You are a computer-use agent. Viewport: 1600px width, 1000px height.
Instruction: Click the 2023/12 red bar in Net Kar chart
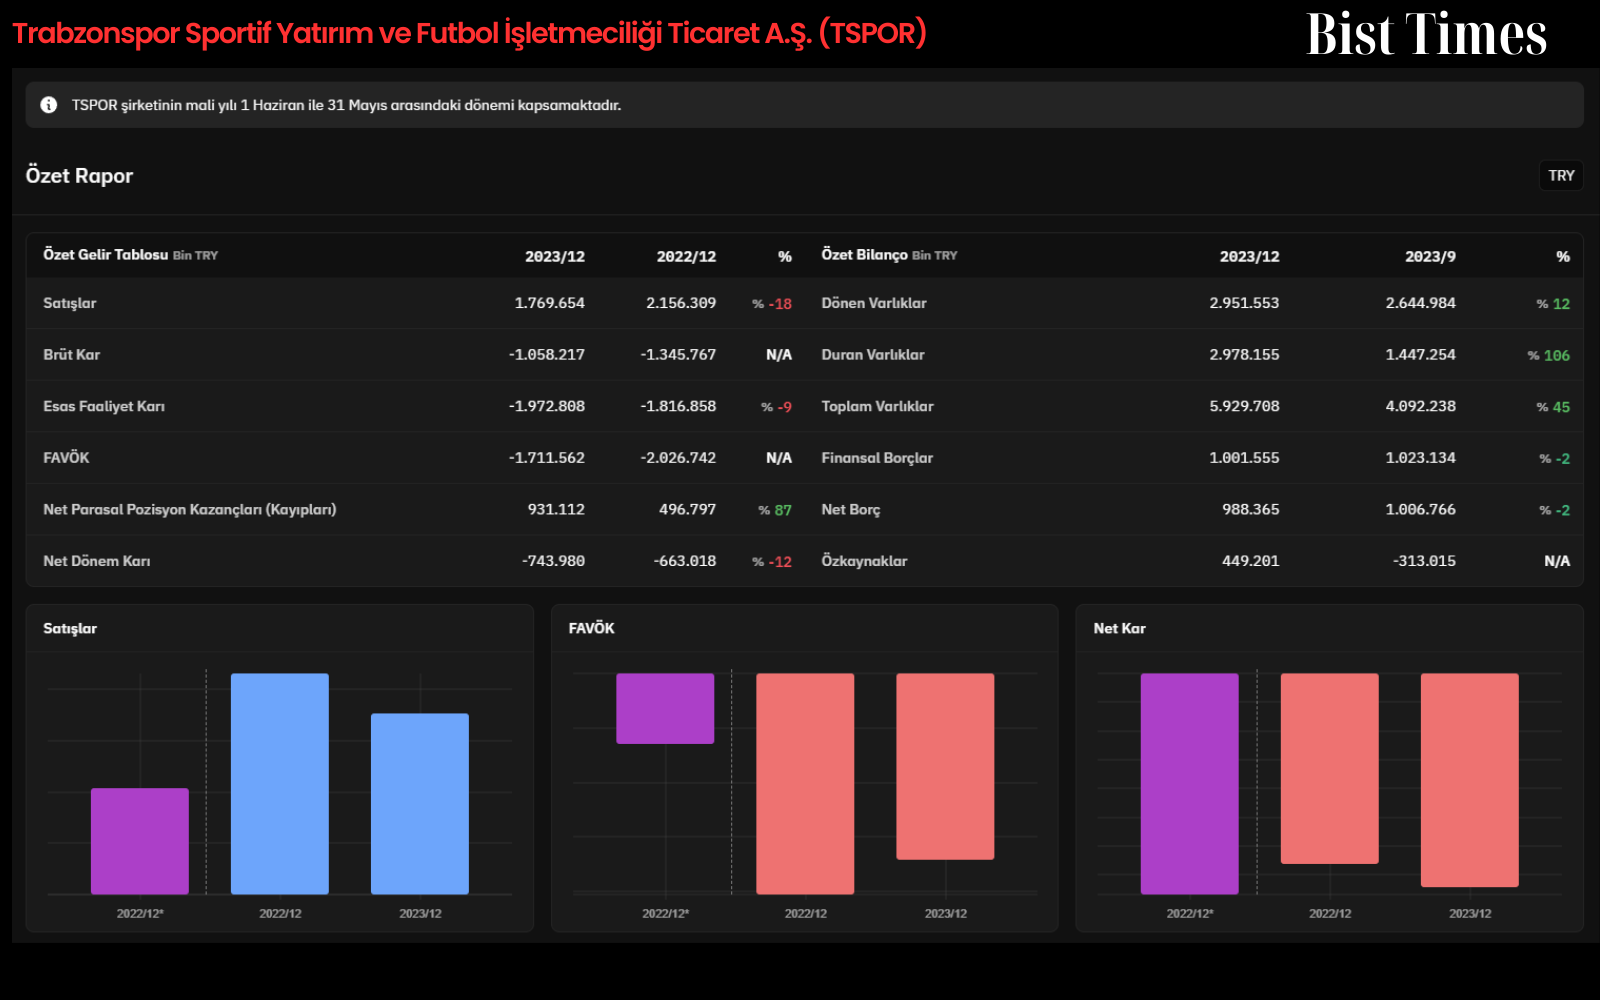[1469, 780]
